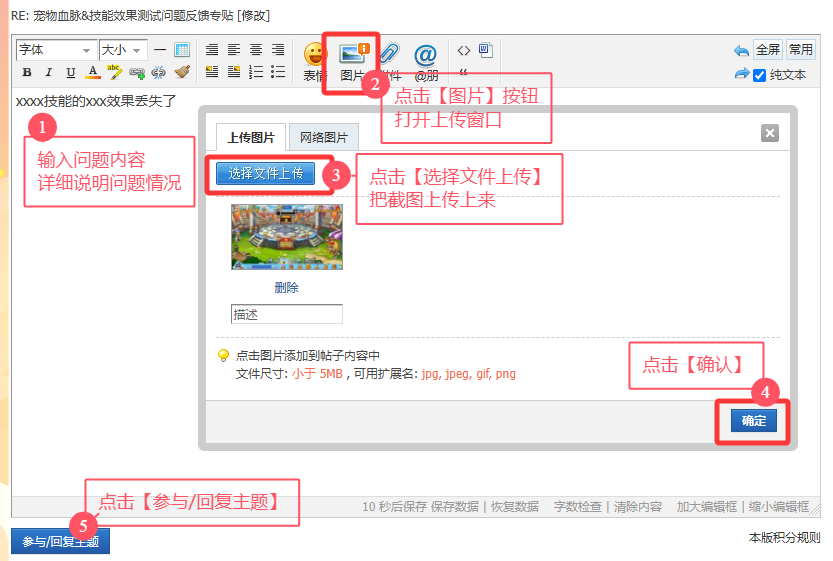Insert a table via table icon

[x=182, y=50]
